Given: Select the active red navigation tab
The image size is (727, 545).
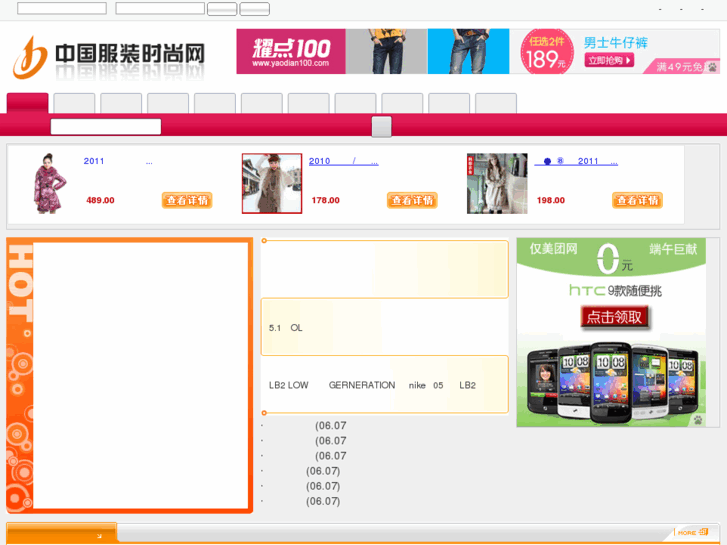Looking at the screenshot, I should [x=27, y=103].
